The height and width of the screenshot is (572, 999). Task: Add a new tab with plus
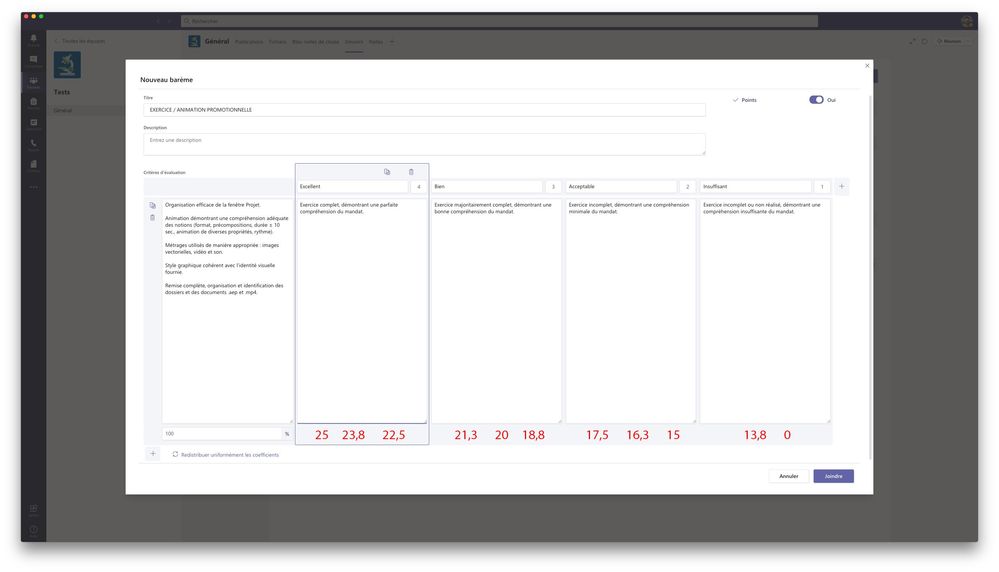point(392,42)
